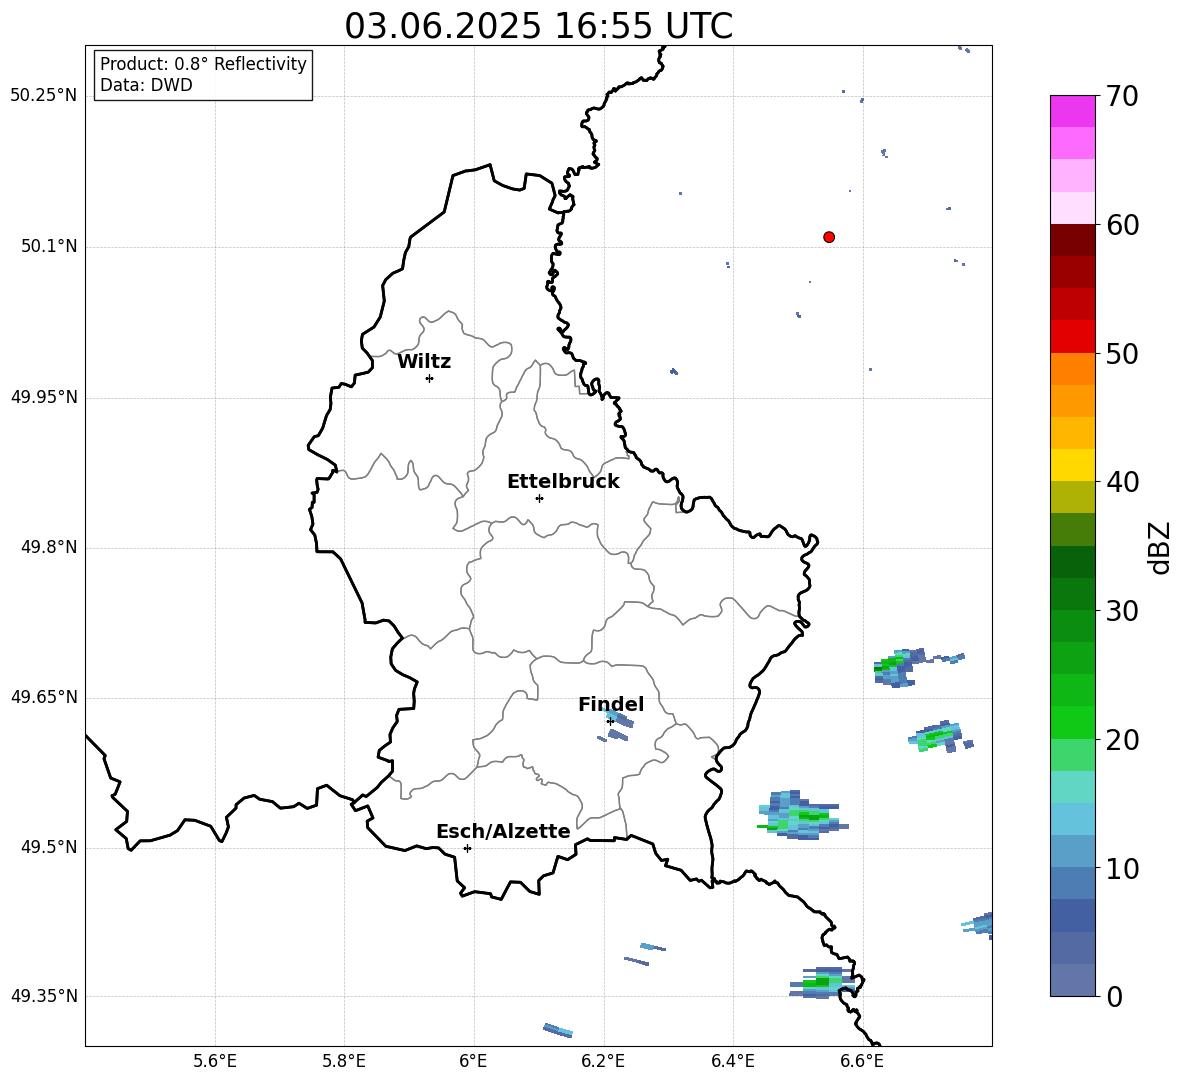Image resolution: width=1184 pixels, height=1081 pixels.
Task: Click the dark maroon colorbar band below 60
Action: point(1073,241)
